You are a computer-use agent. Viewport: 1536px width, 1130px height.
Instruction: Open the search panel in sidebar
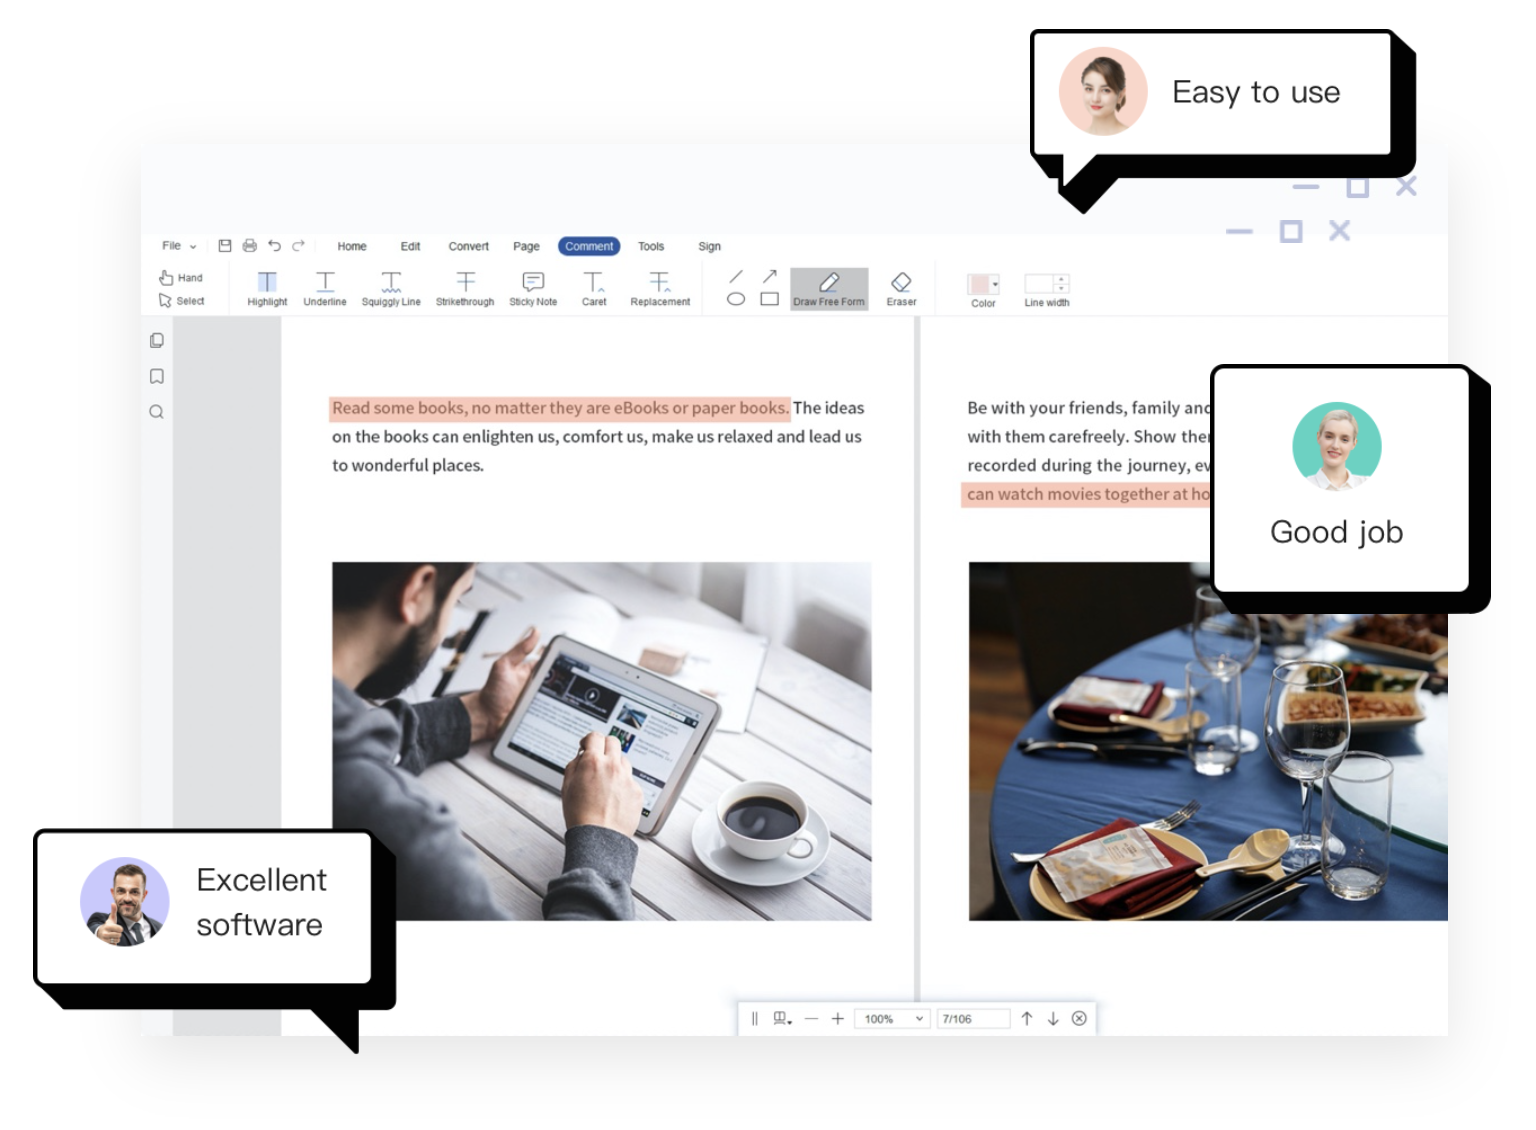point(157,412)
